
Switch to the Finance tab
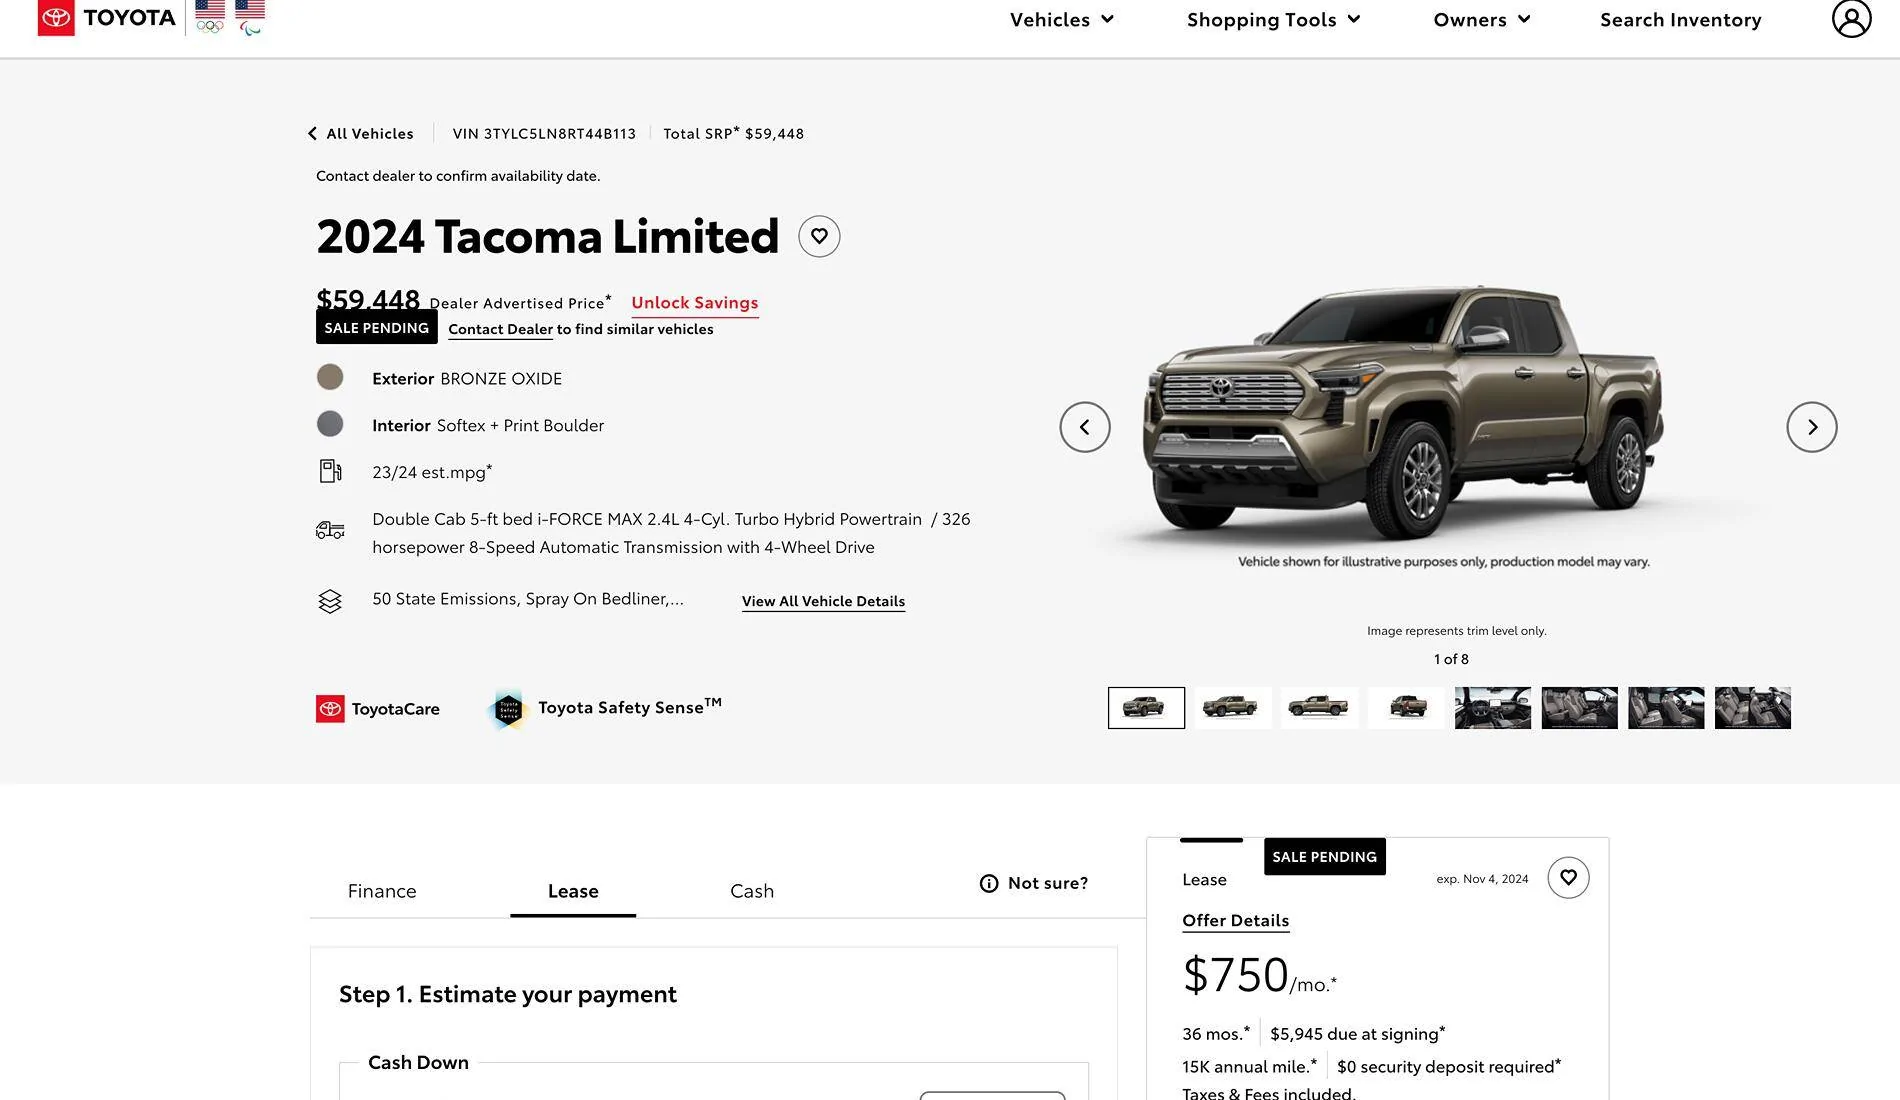tap(382, 891)
